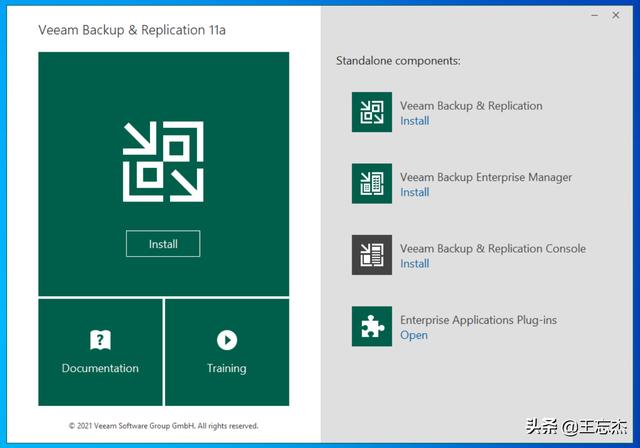Click the 2021 Veeam copyright notice

[x=163, y=426]
